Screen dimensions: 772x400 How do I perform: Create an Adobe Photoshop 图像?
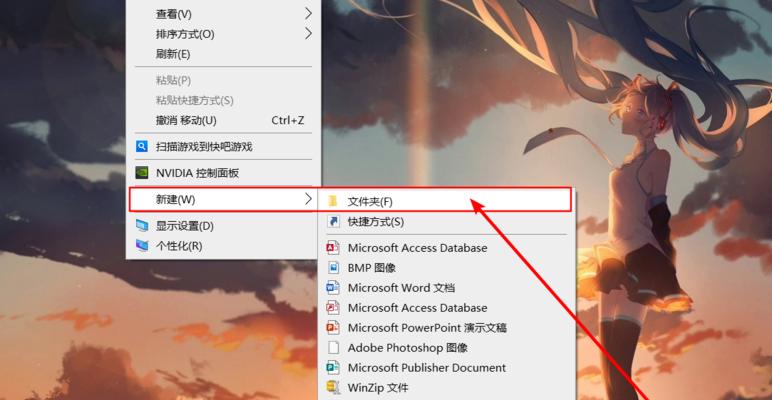pyautogui.click(x=447, y=348)
